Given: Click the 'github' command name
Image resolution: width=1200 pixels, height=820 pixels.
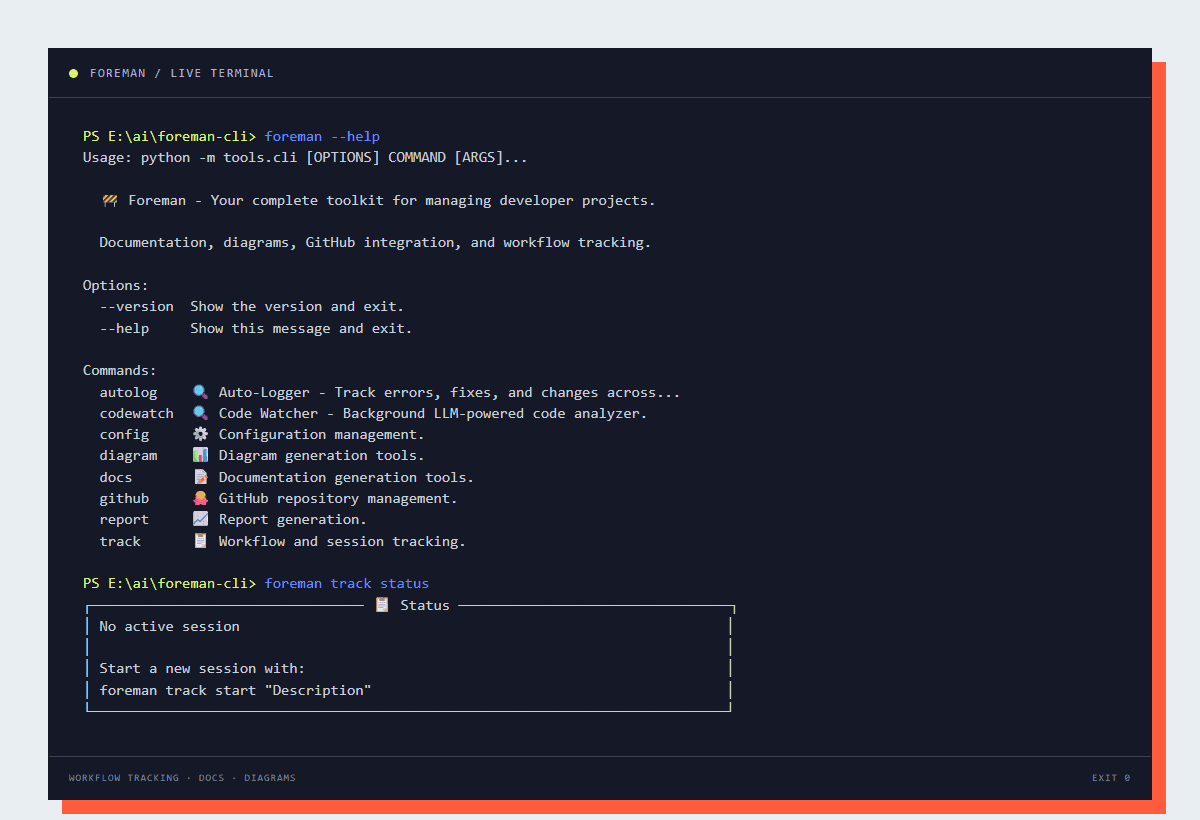Looking at the screenshot, I should coord(124,498).
